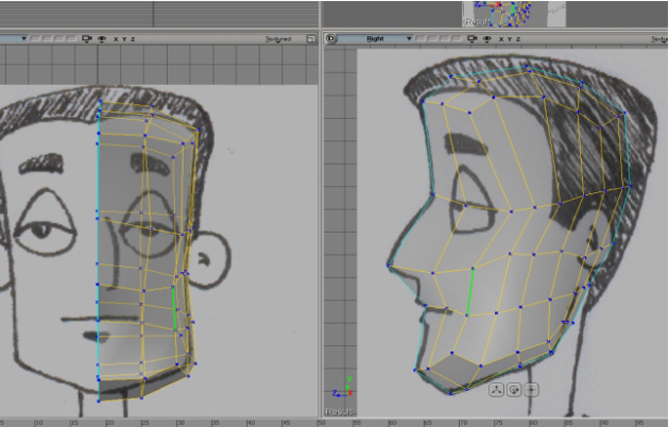Click the XYZ axis gizmo in Right viewport
Screen dimensions: 669x427
[344, 386]
